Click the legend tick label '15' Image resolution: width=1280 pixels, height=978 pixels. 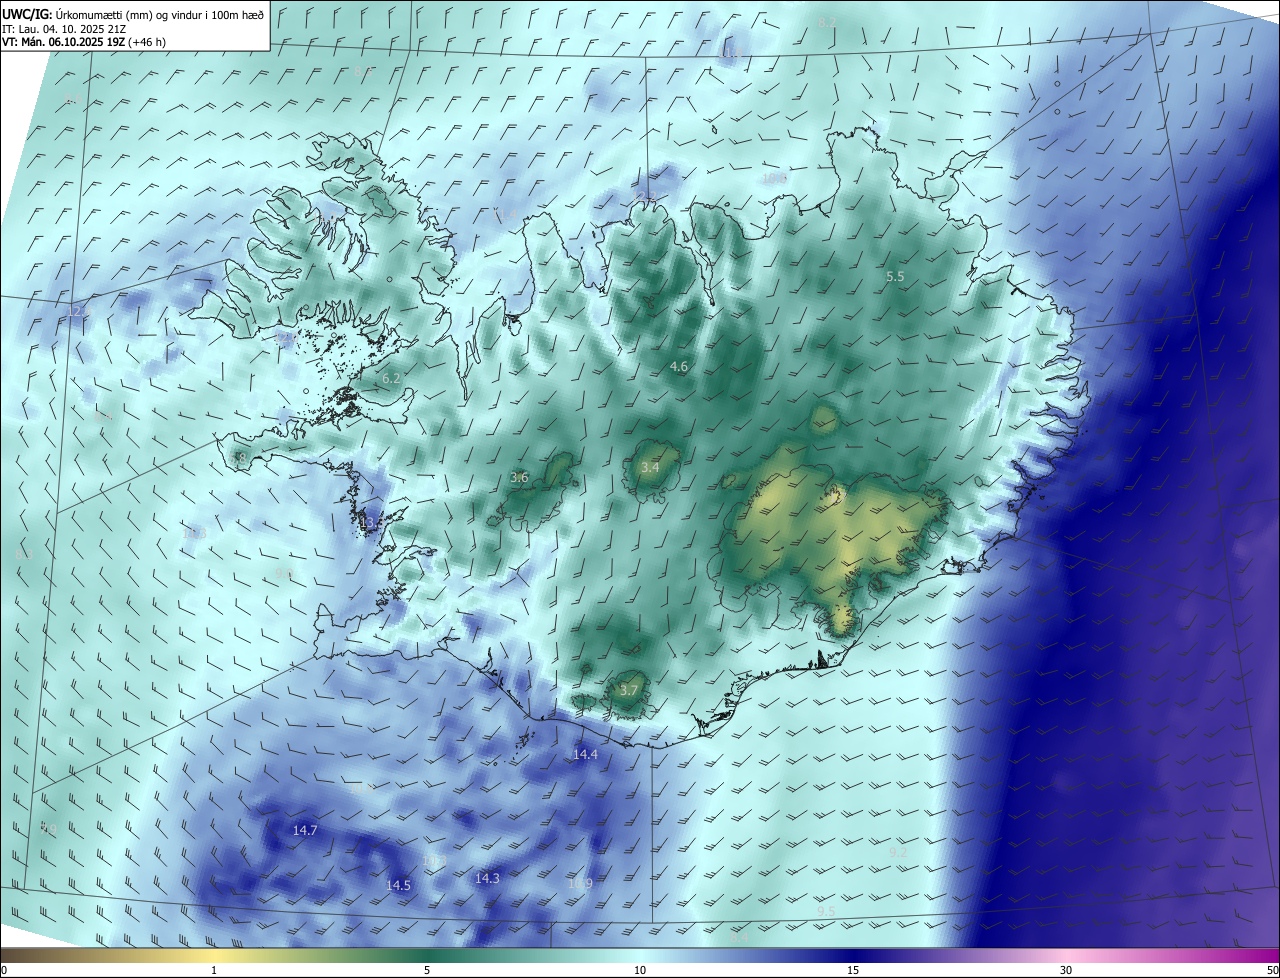pyautogui.click(x=853, y=970)
